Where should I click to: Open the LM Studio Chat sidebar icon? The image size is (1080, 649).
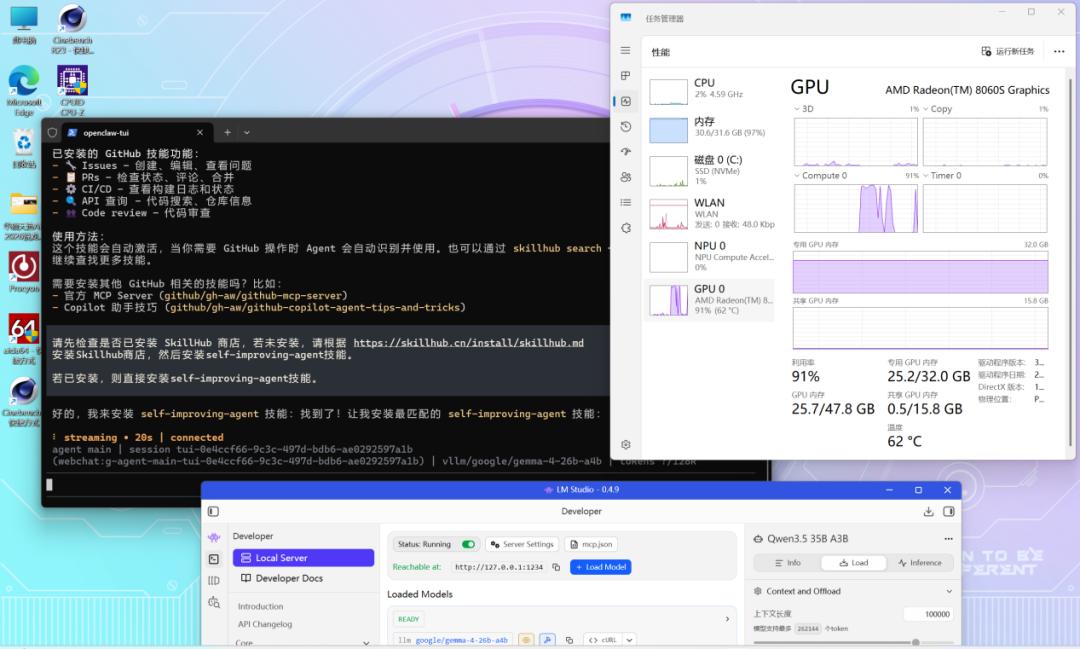click(x=214, y=537)
